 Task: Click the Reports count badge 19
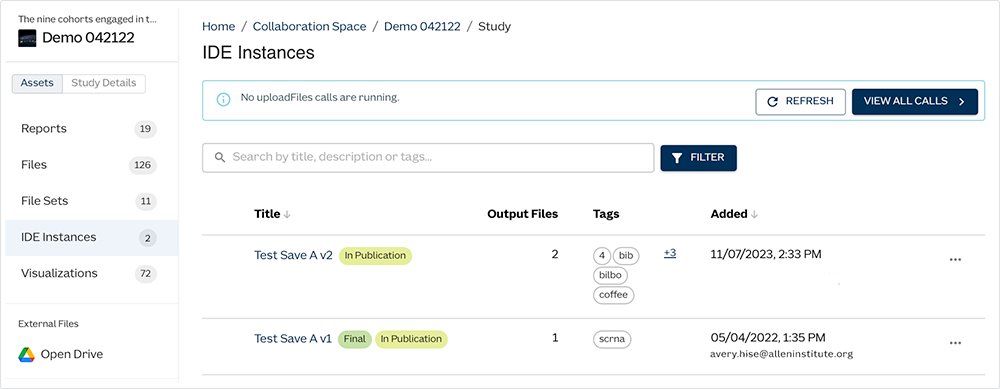(x=145, y=129)
